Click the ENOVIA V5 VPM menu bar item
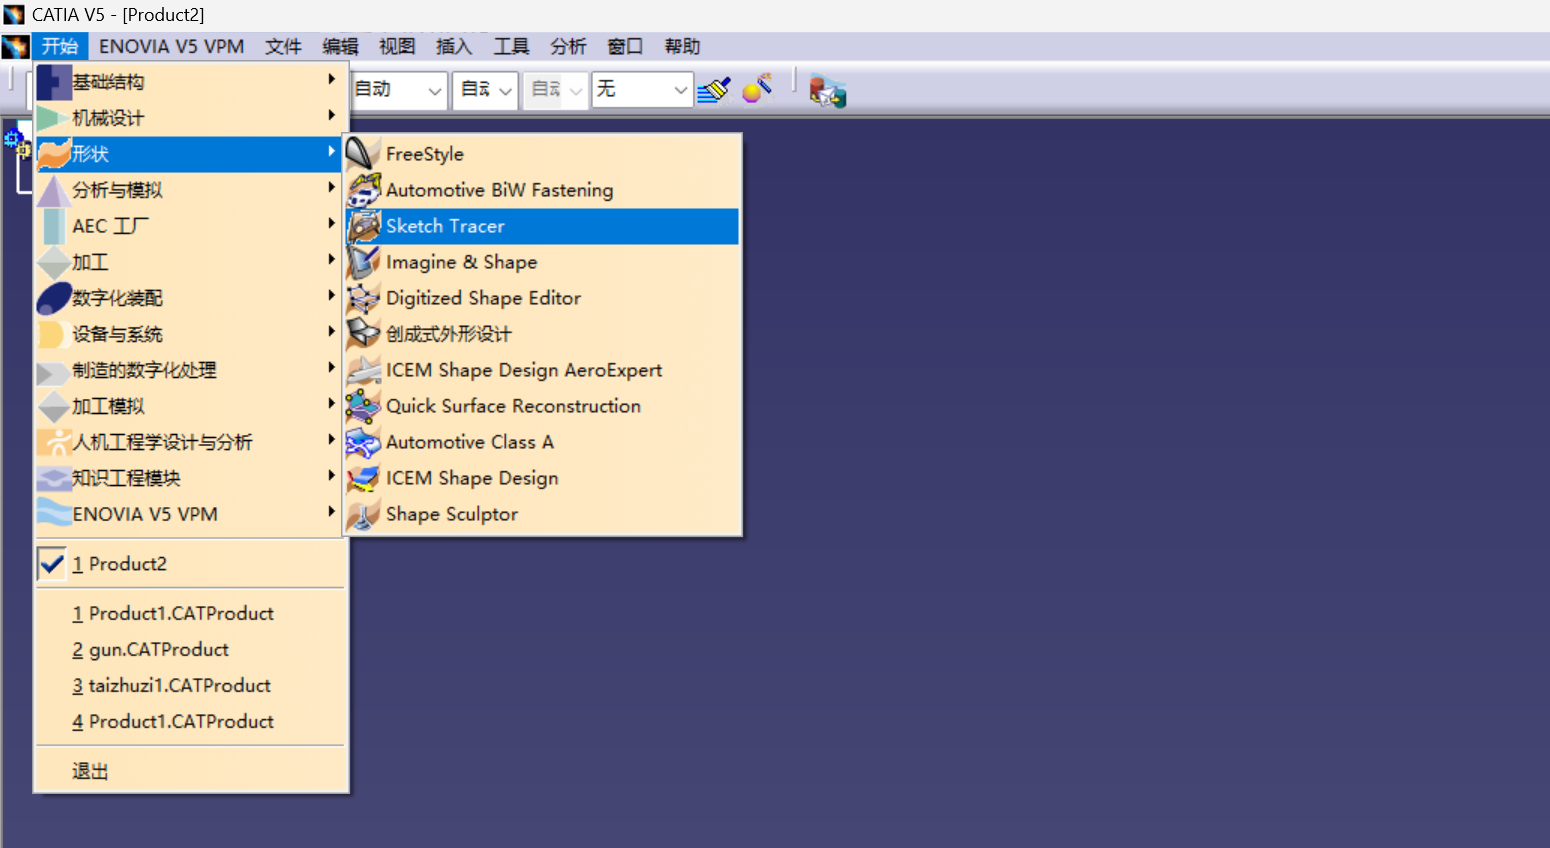This screenshot has width=1550, height=848. tap(171, 46)
